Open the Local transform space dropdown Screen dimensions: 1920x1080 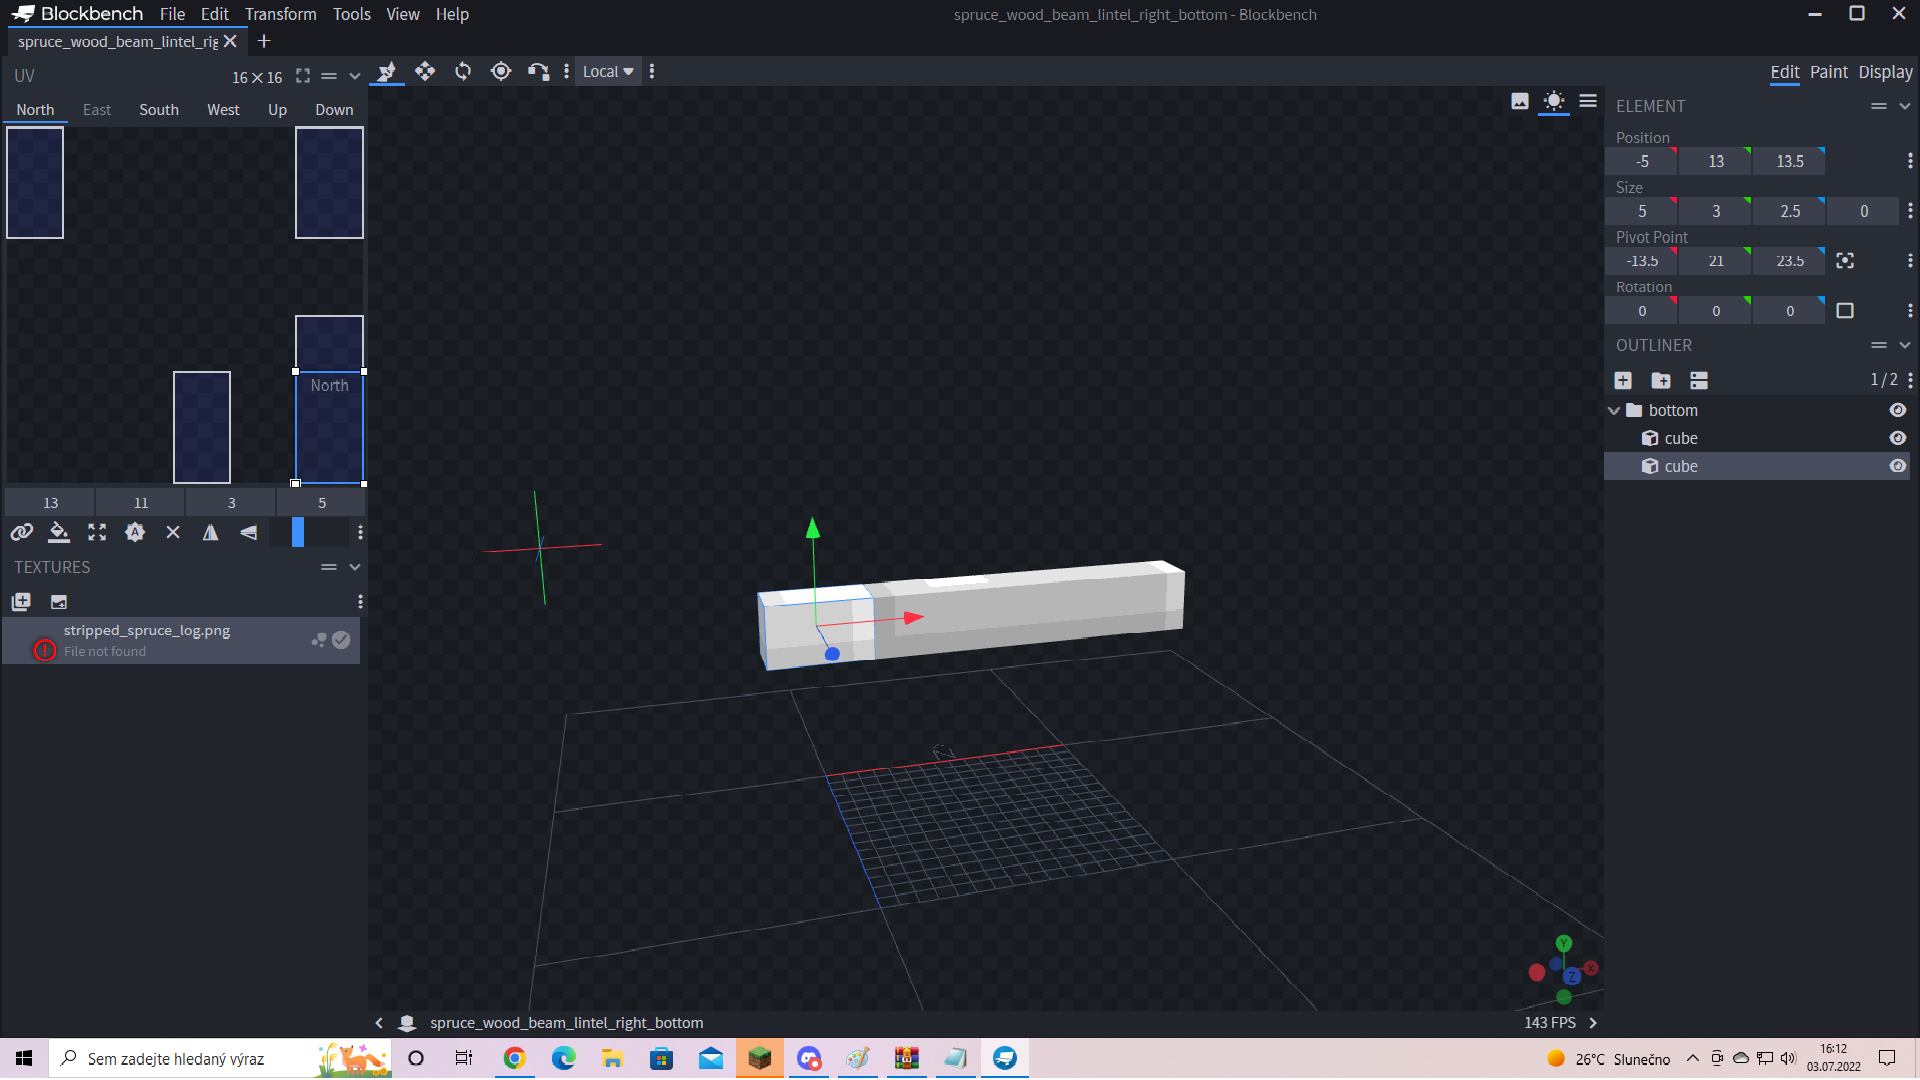coord(608,71)
